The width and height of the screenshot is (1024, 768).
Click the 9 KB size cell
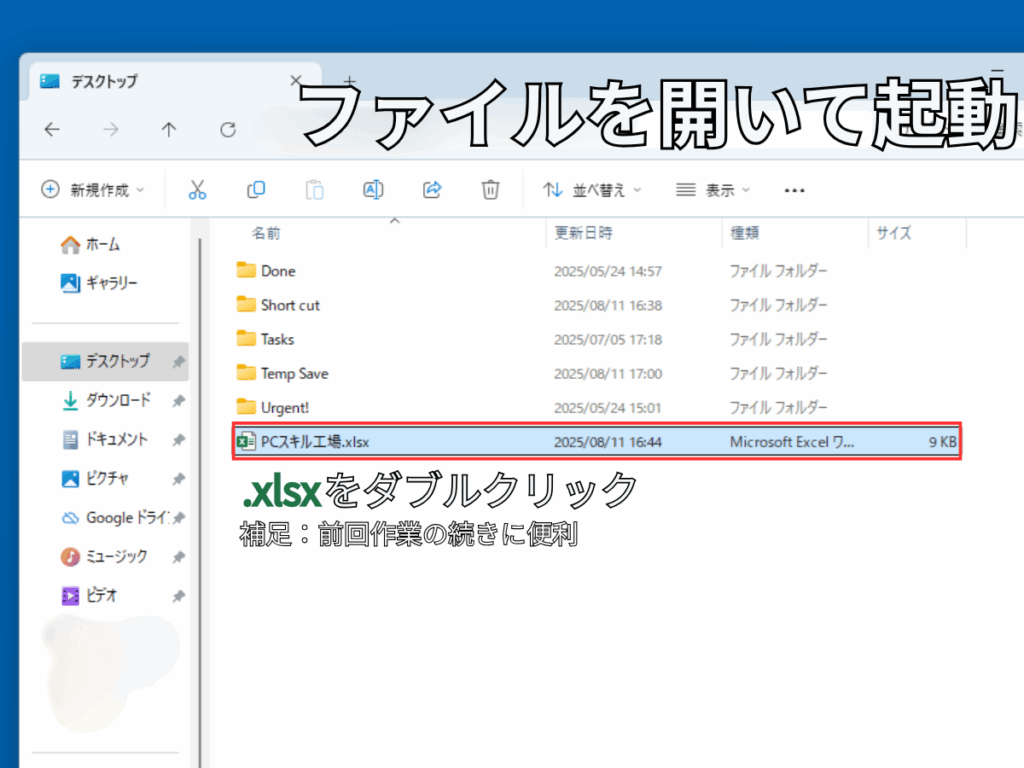[x=943, y=442]
